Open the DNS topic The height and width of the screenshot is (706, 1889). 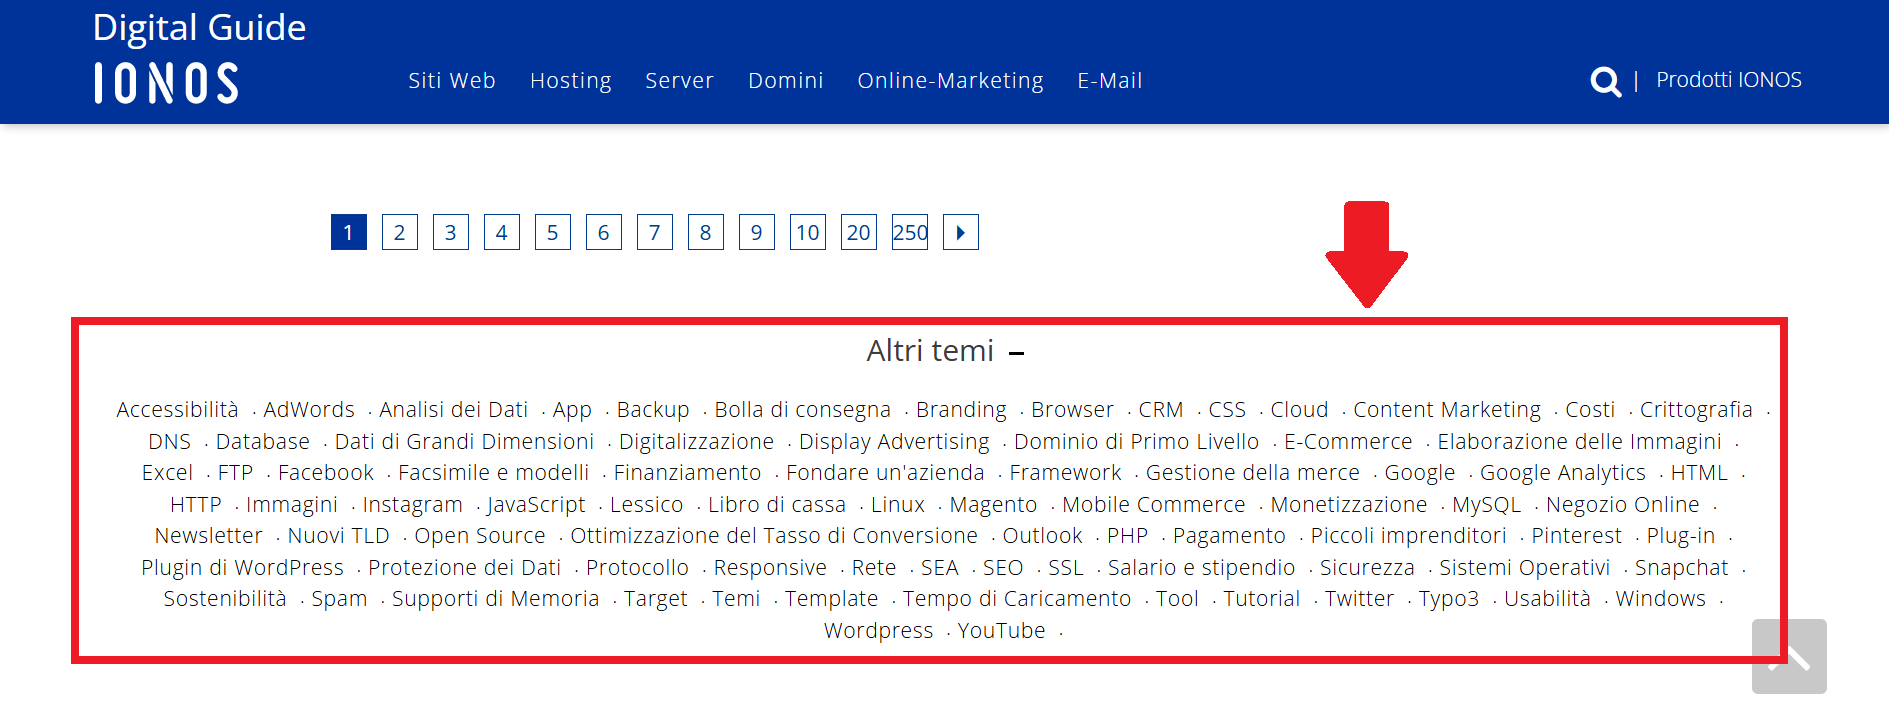tap(169, 441)
